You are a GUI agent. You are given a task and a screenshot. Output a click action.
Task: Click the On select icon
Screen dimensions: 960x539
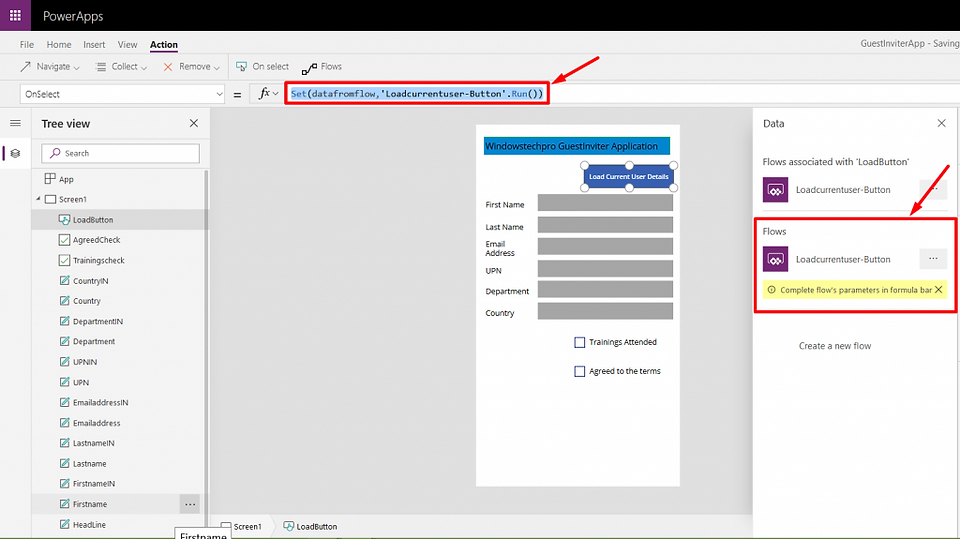click(x=242, y=67)
